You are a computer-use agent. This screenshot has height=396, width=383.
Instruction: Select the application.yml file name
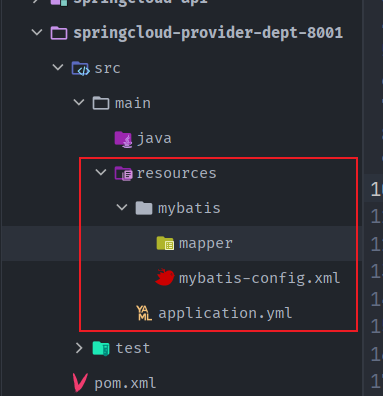tap(225, 313)
